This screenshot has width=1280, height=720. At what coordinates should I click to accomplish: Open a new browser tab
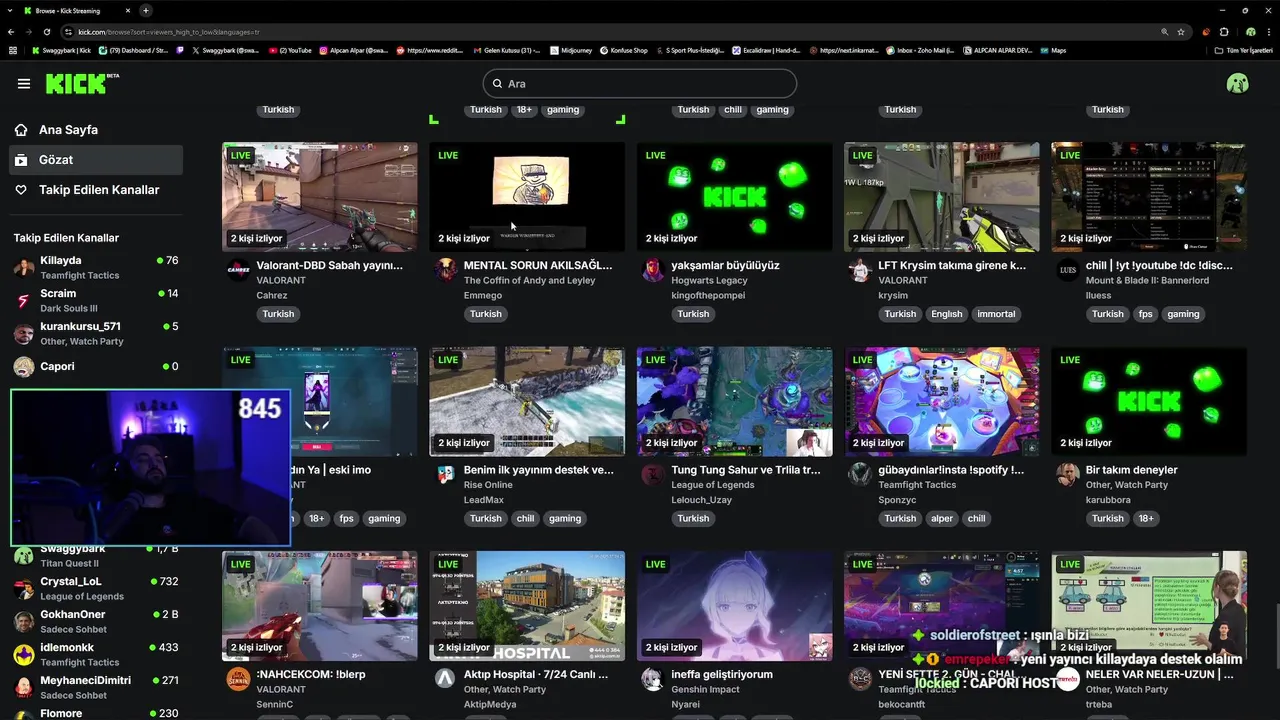point(146,10)
